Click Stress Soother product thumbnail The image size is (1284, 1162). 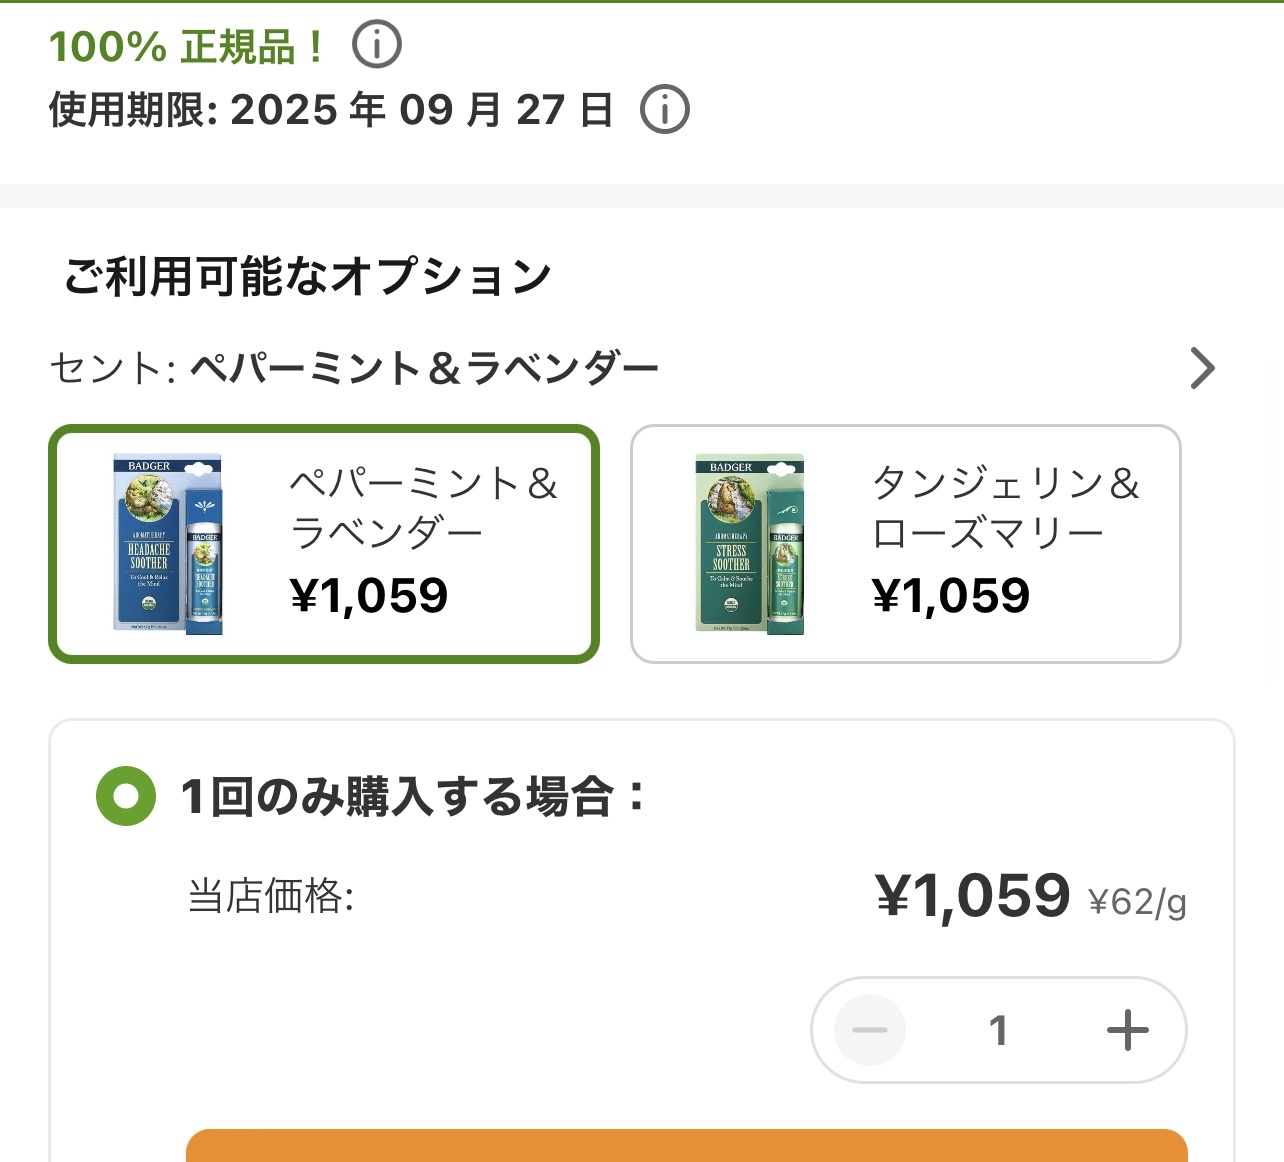[x=750, y=544]
